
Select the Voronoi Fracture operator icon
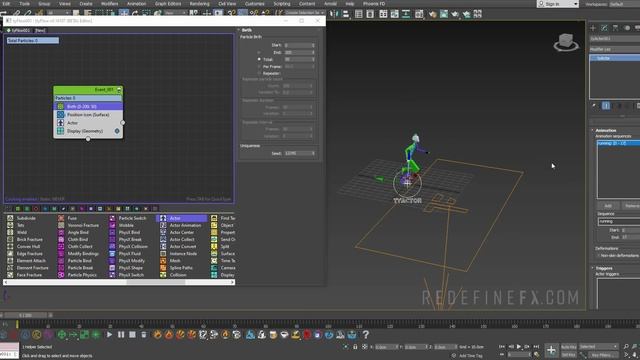(61, 225)
